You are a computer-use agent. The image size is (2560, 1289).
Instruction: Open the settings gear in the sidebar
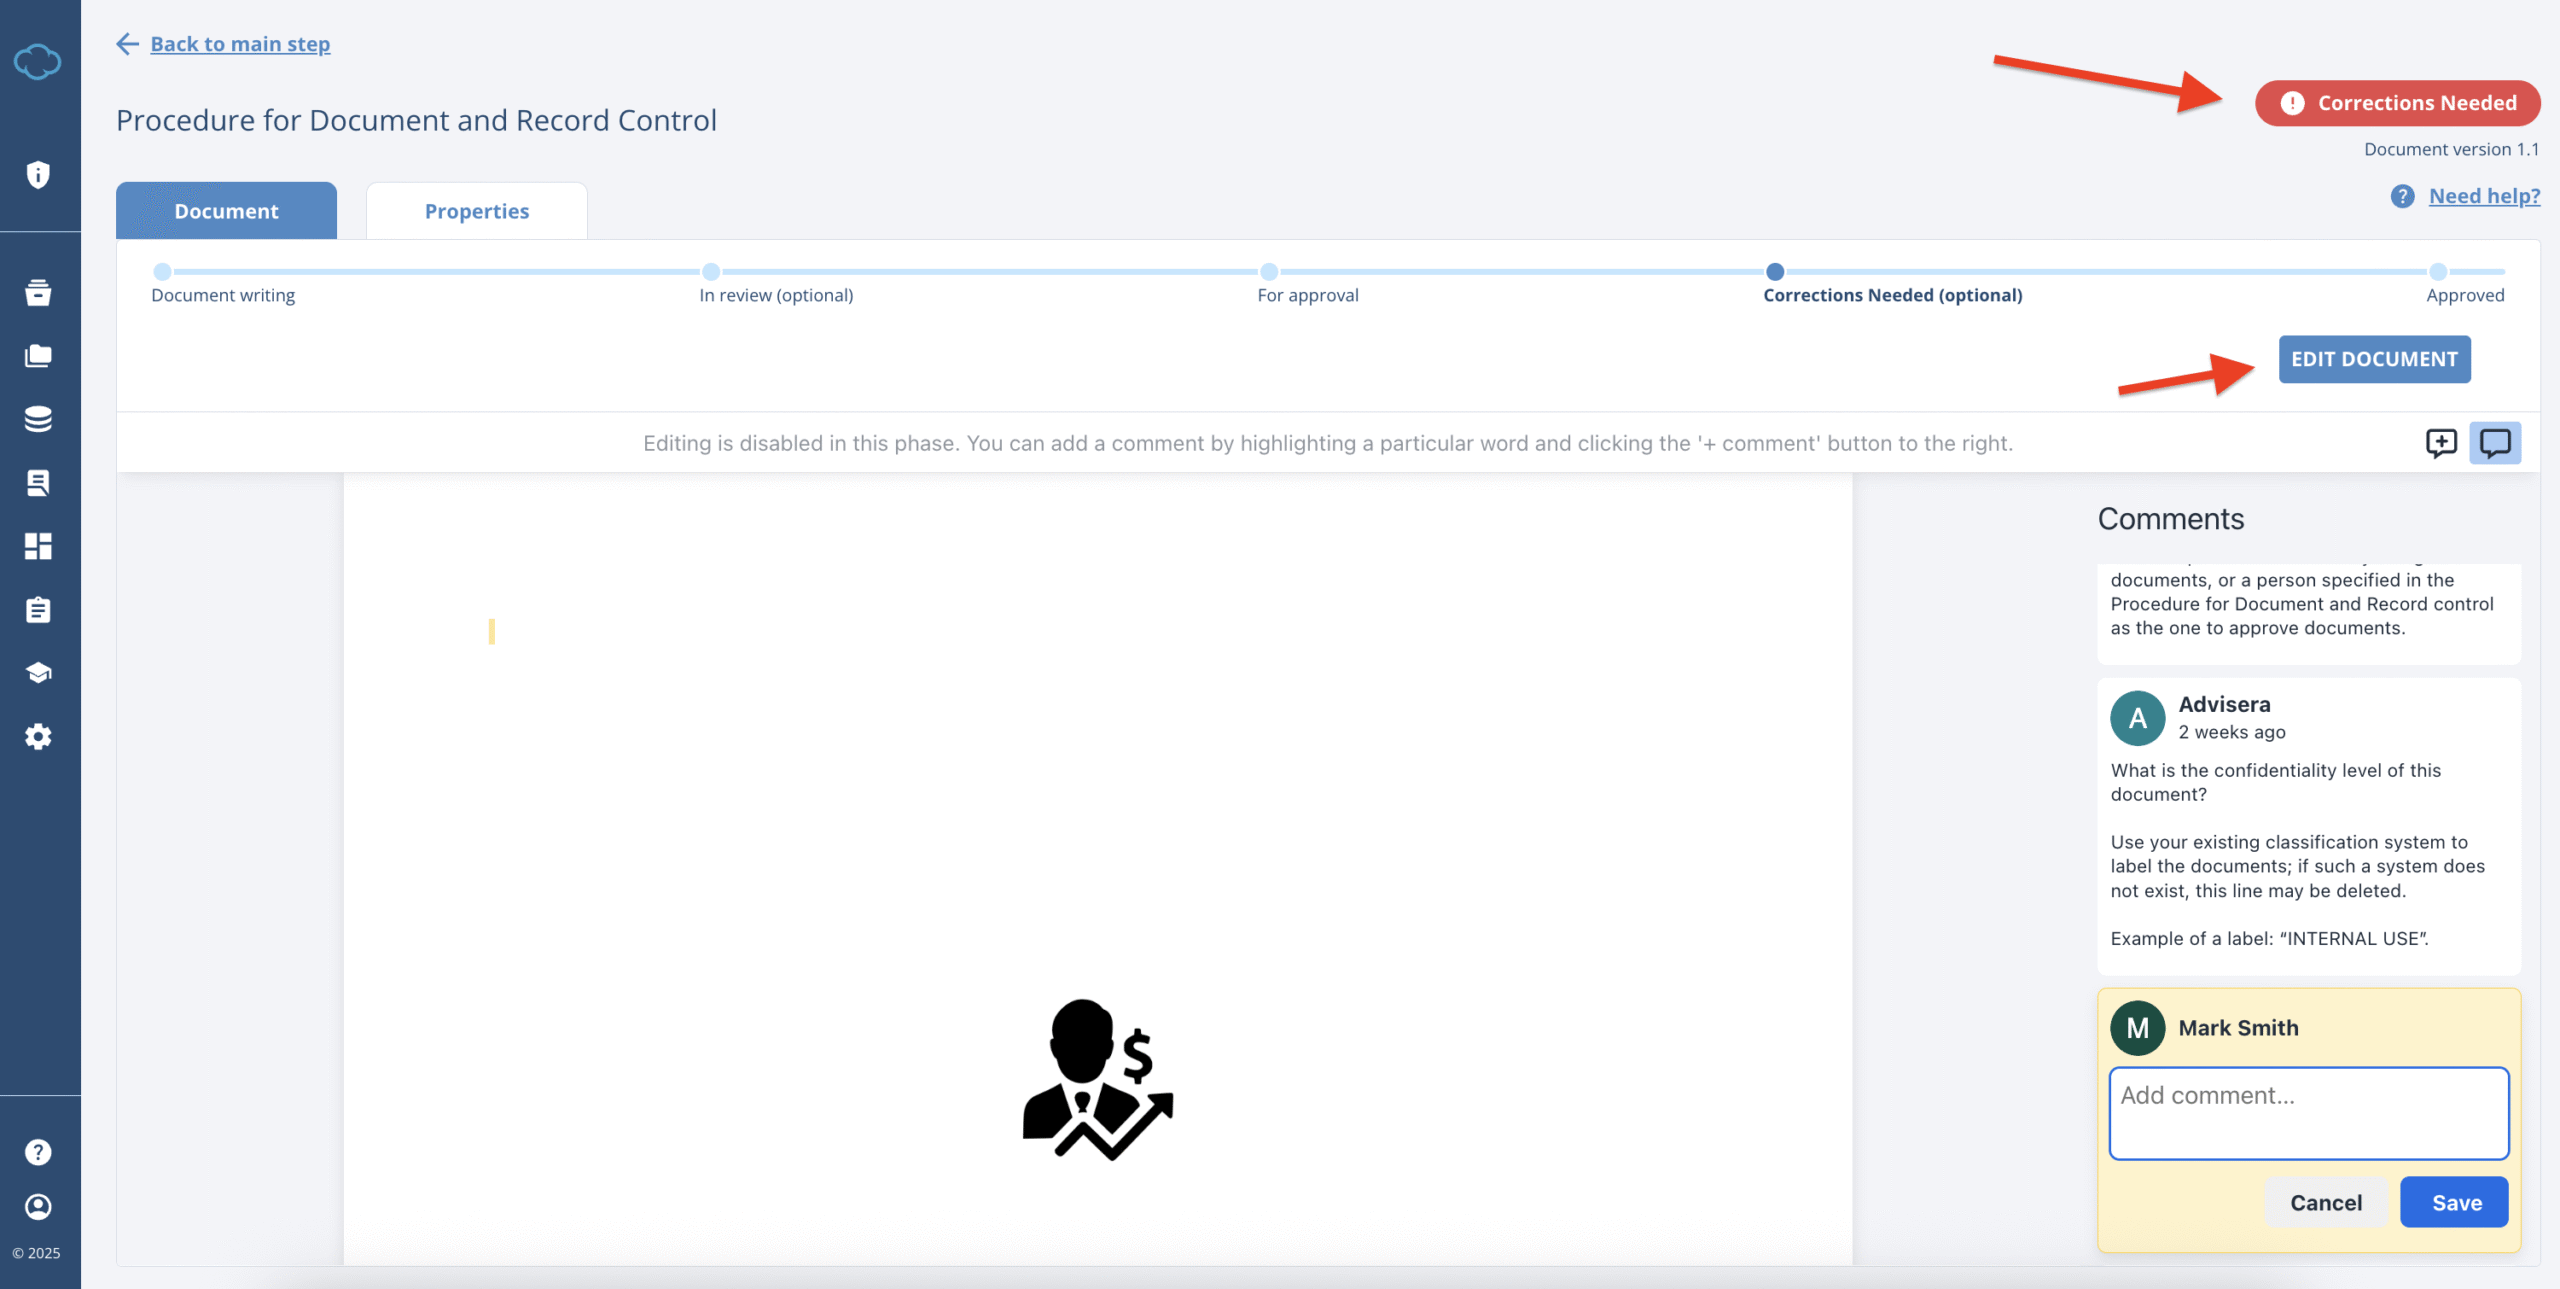38,737
